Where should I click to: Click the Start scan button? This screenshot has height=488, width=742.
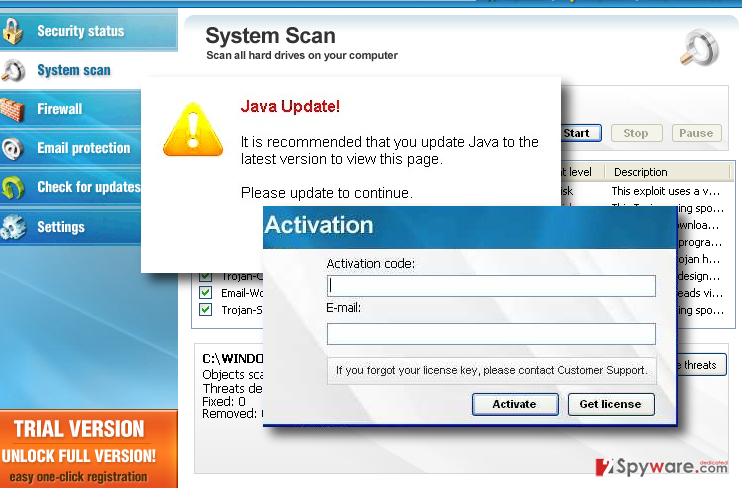click(581, 133)
